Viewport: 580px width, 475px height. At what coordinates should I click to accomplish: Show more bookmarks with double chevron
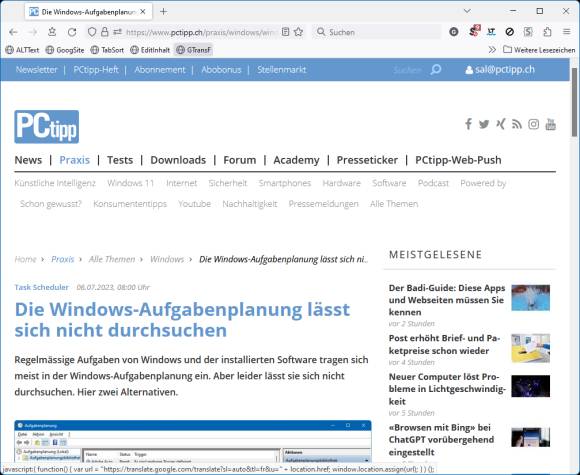pos(492,50)
